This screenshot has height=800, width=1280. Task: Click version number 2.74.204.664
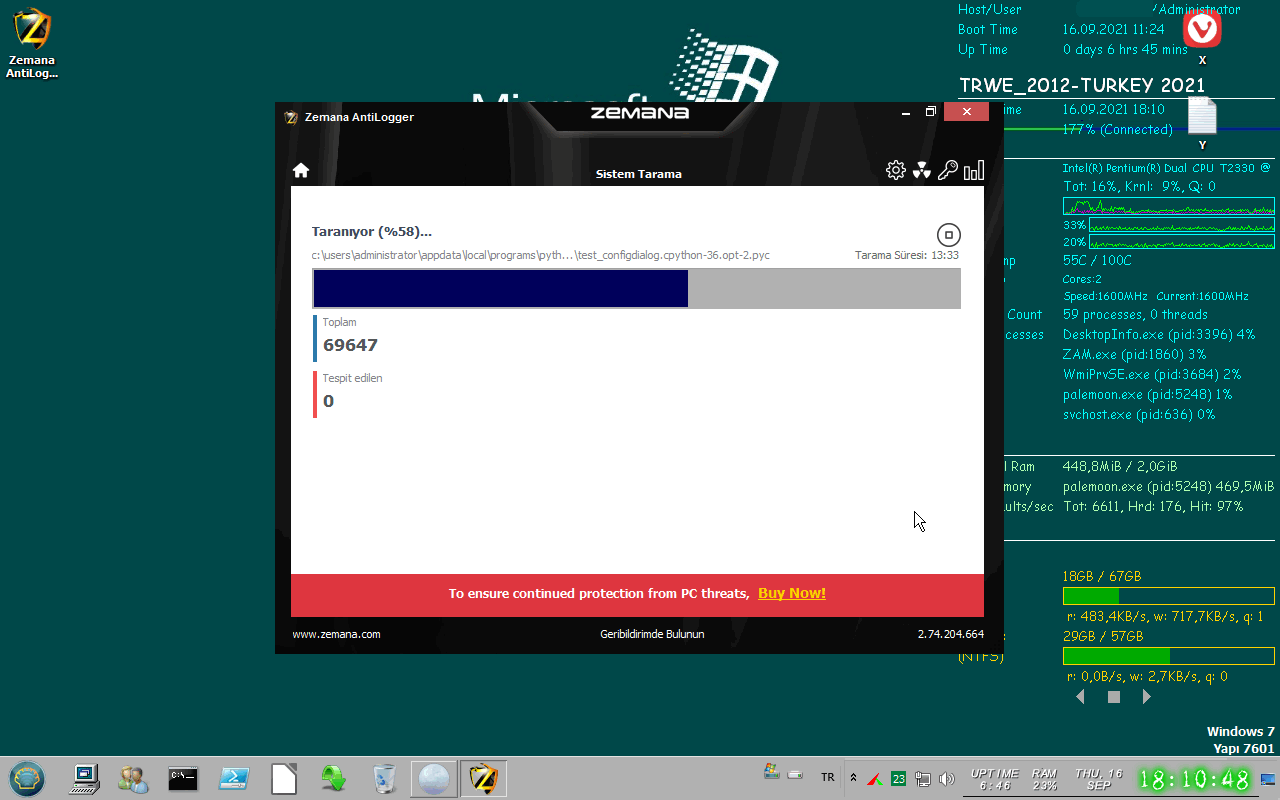click(x=951, y=634)
